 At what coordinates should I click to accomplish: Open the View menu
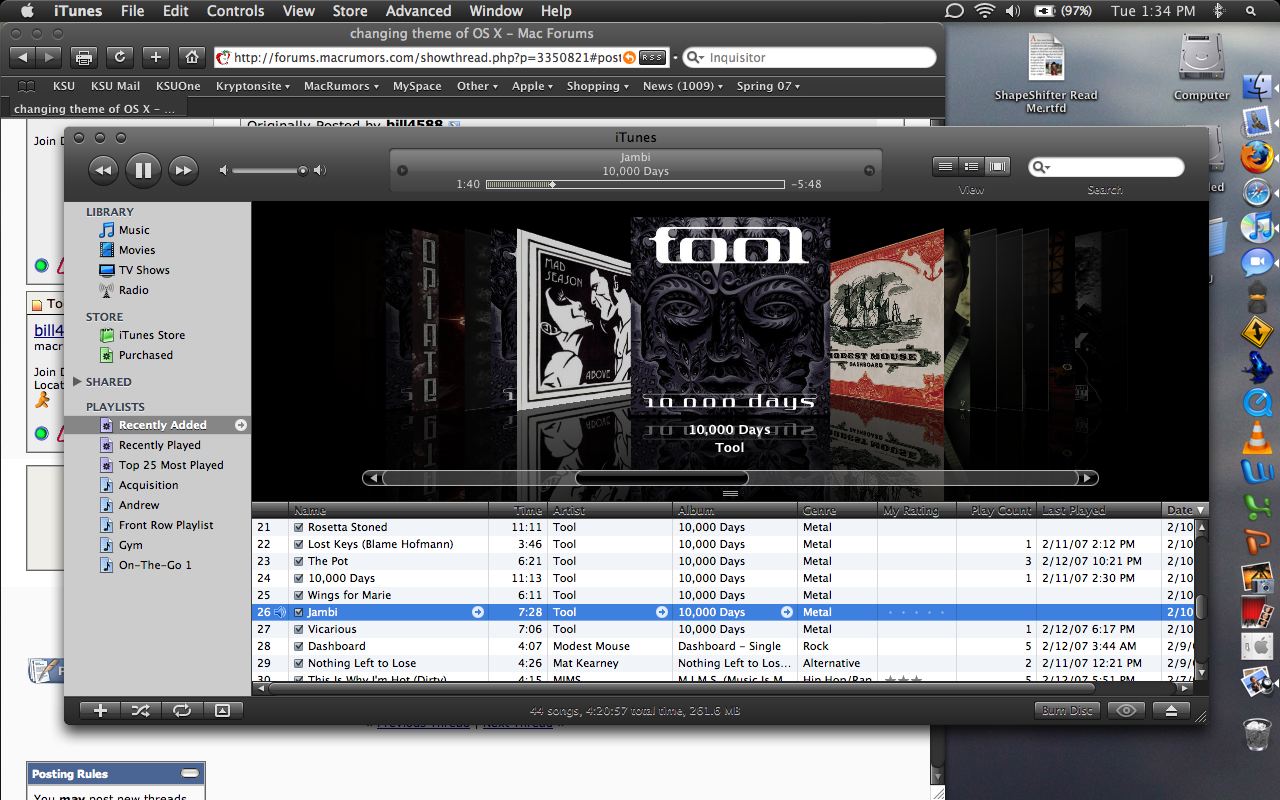coord(298,11)
